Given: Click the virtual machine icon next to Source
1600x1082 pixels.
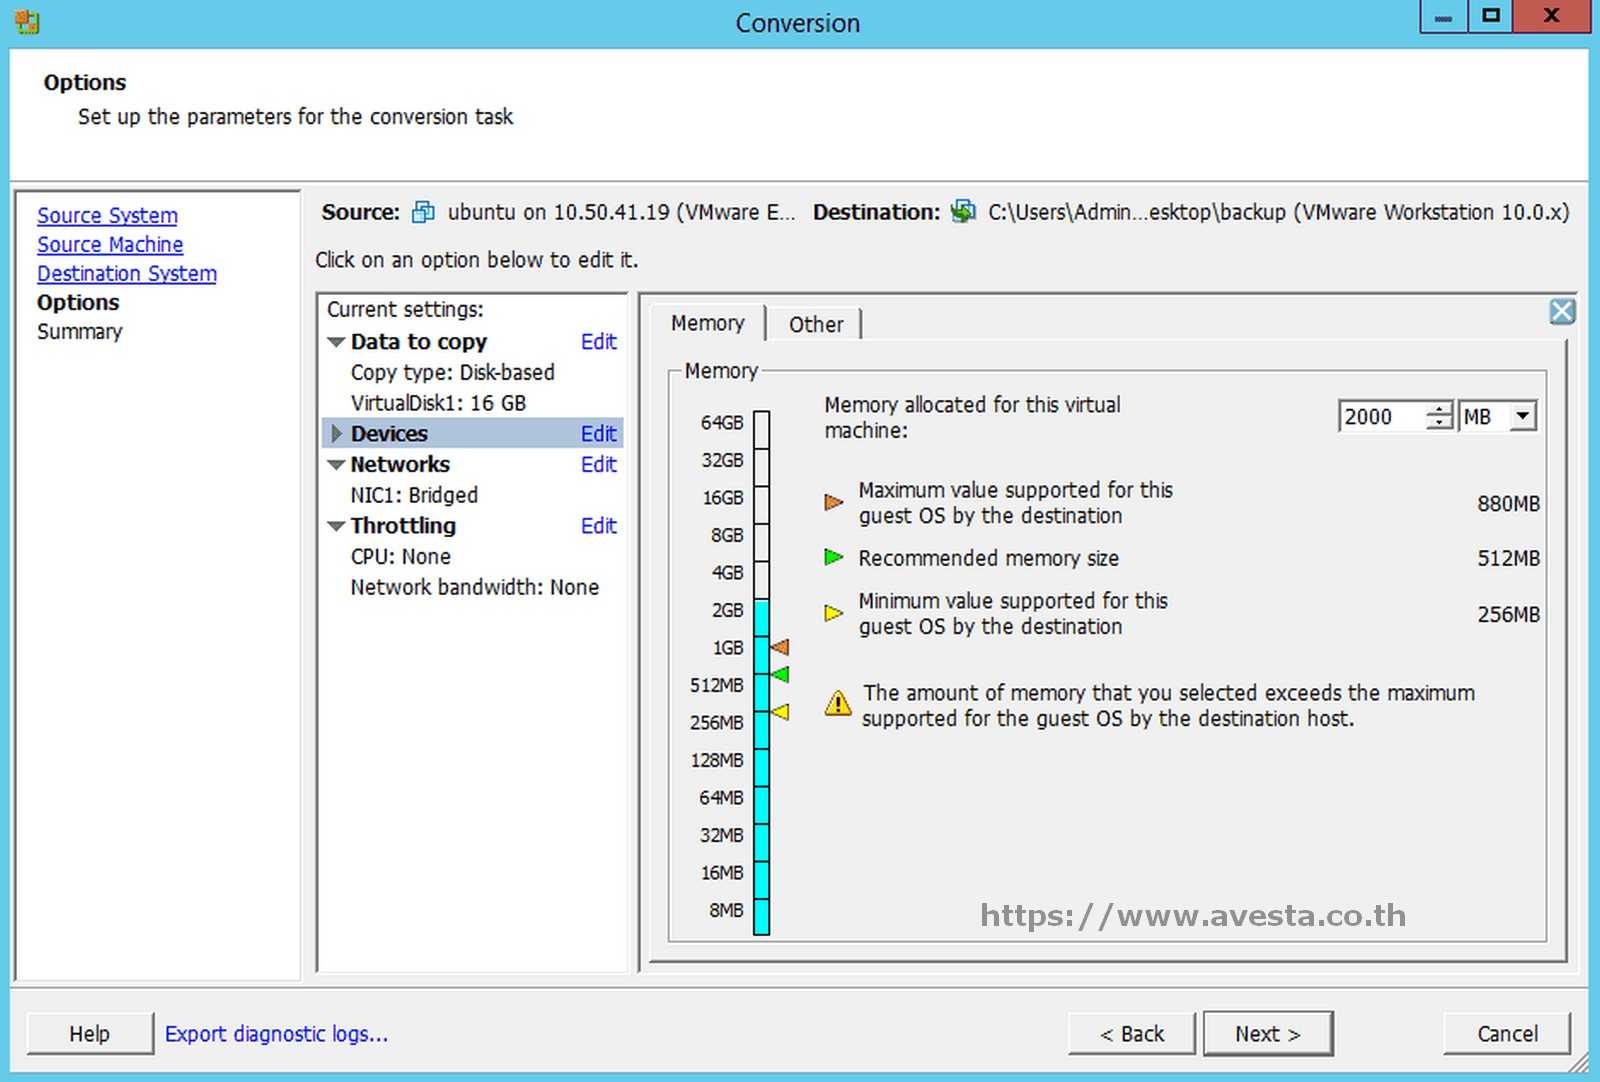Looking at the screenshot, I should coord(422,211).
